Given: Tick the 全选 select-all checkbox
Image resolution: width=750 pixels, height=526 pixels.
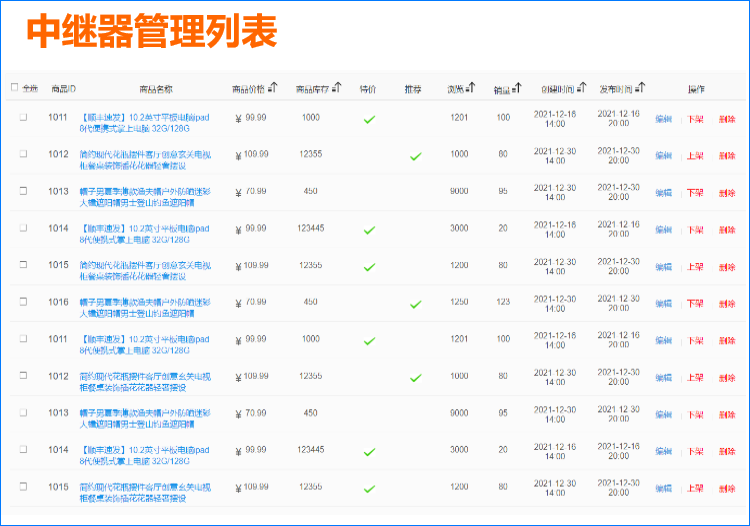Looking at the screenshot, I should pos(14,88).
